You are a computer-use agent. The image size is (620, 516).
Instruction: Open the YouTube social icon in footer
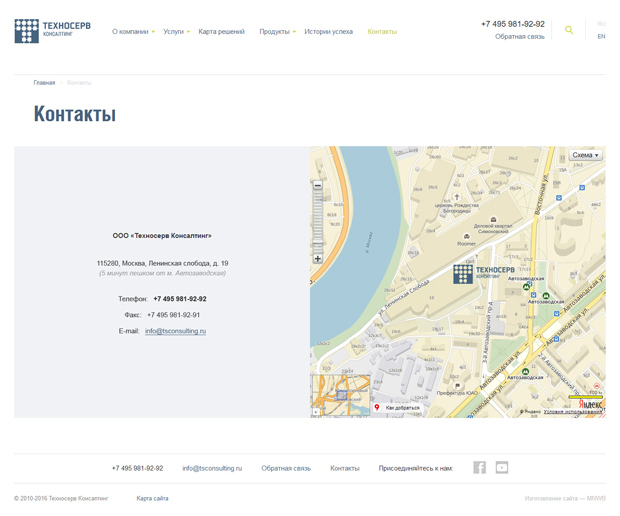click(502, 467)
